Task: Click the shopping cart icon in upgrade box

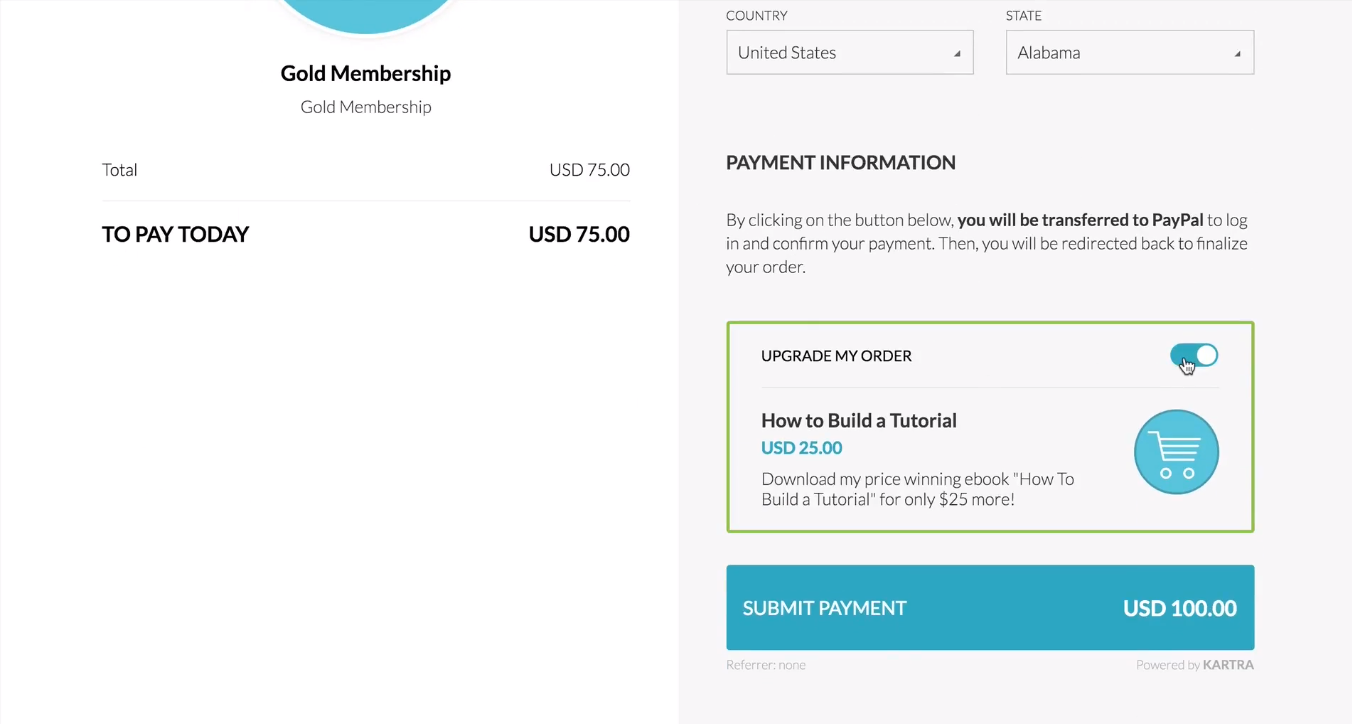Action: click(1176, 452)
